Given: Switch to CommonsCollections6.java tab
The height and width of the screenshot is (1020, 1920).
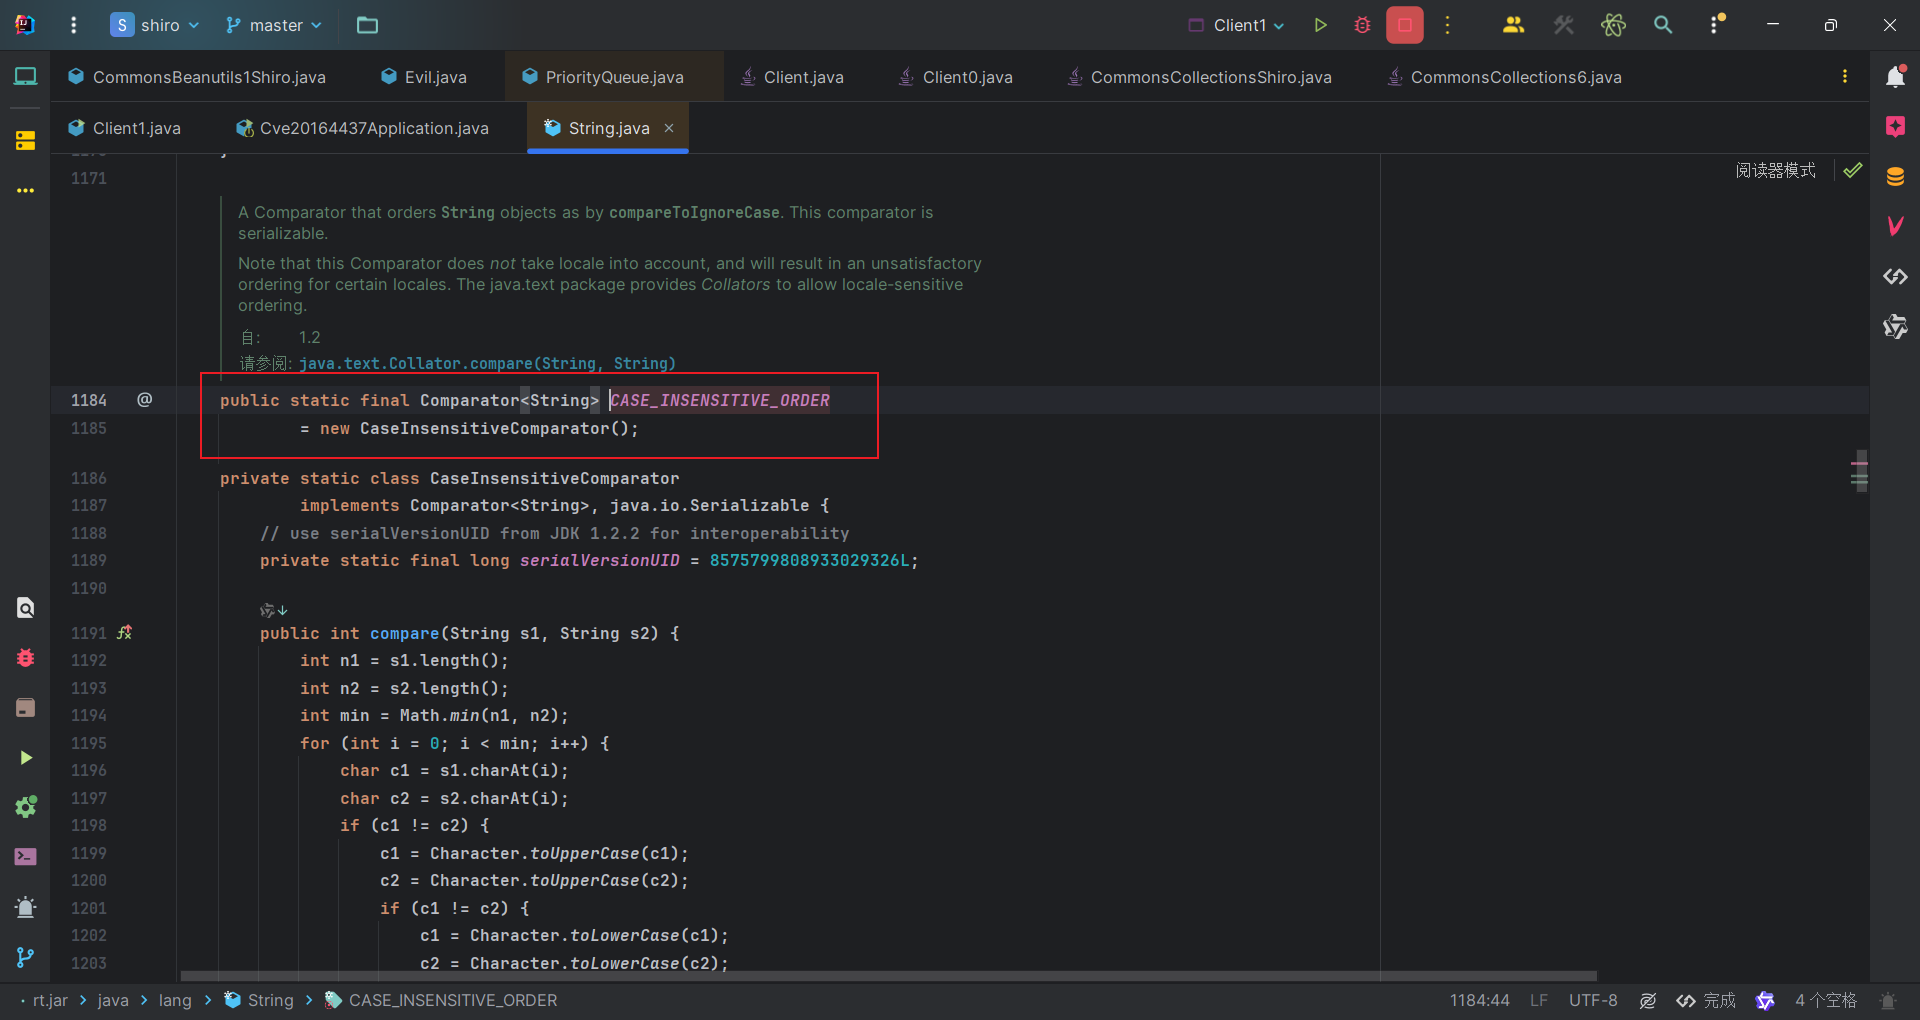Looking at the screenshot, I should 1505,77.
